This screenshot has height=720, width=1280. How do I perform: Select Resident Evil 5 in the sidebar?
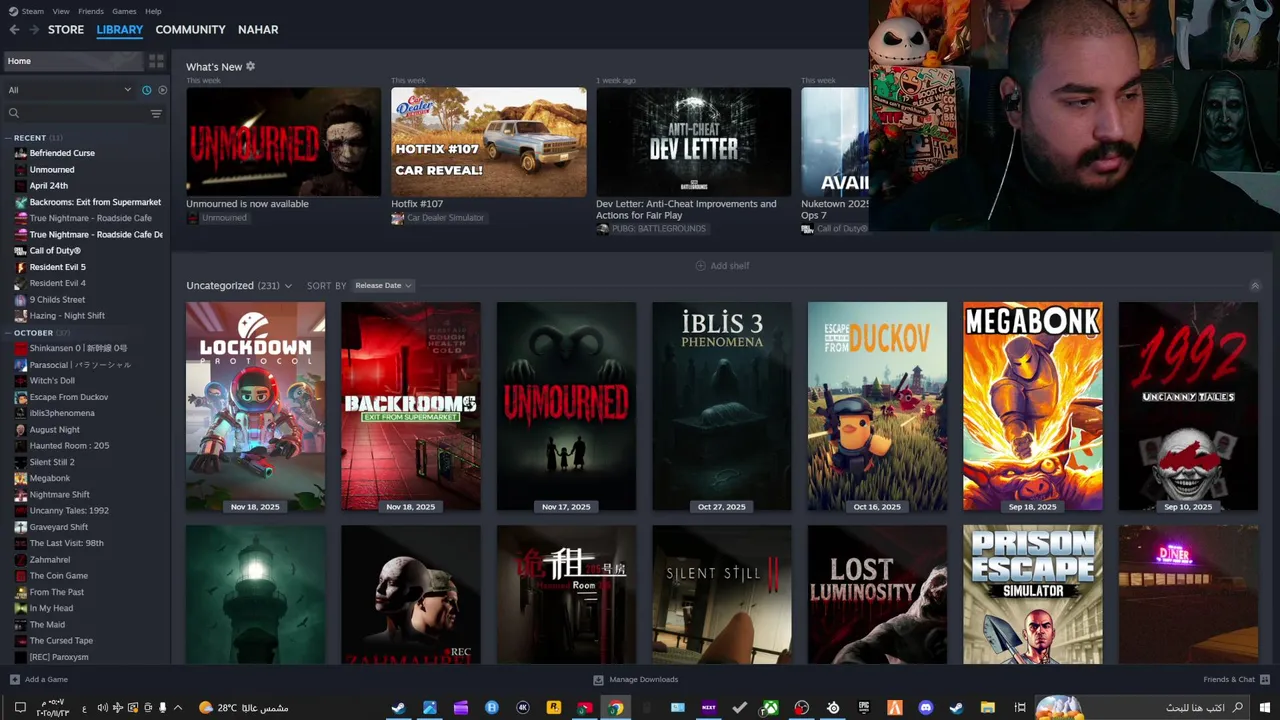57,267
